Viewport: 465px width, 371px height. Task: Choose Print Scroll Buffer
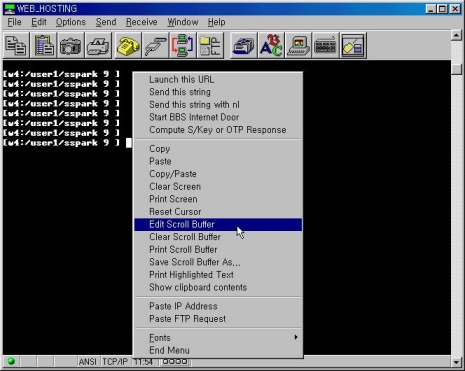pos(218,250)
